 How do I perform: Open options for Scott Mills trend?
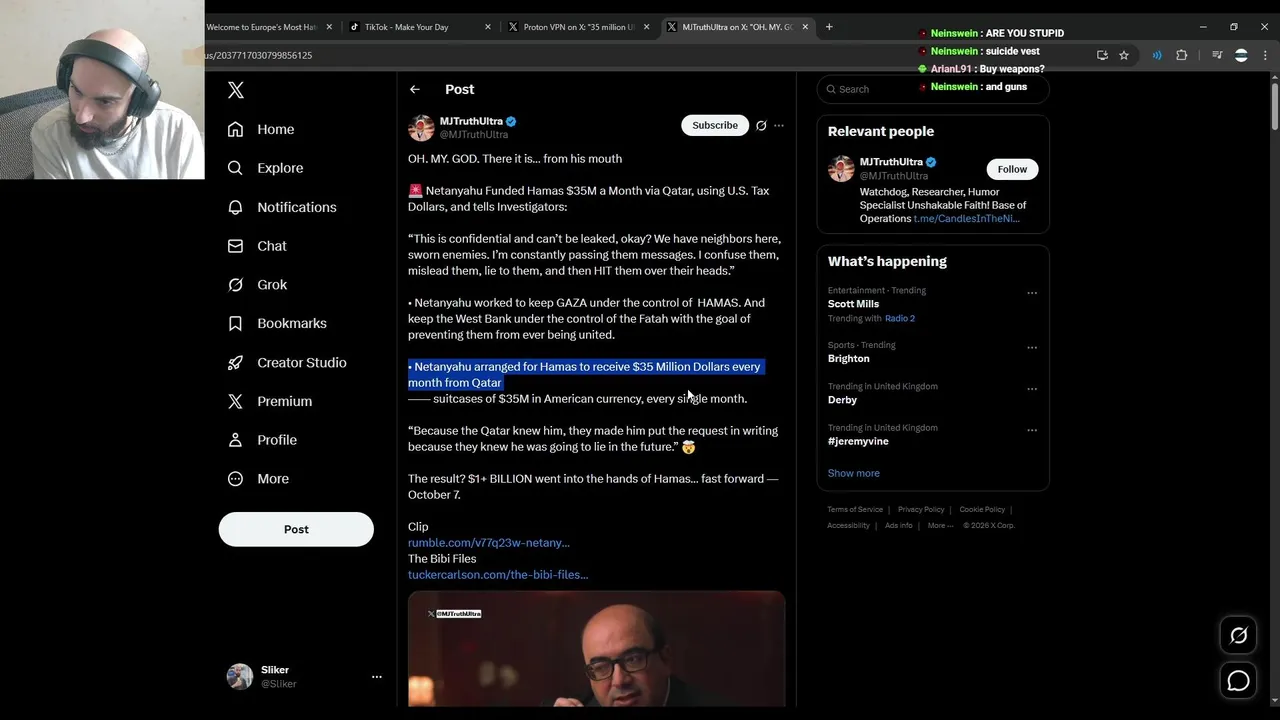click(x=1032, y=293)
